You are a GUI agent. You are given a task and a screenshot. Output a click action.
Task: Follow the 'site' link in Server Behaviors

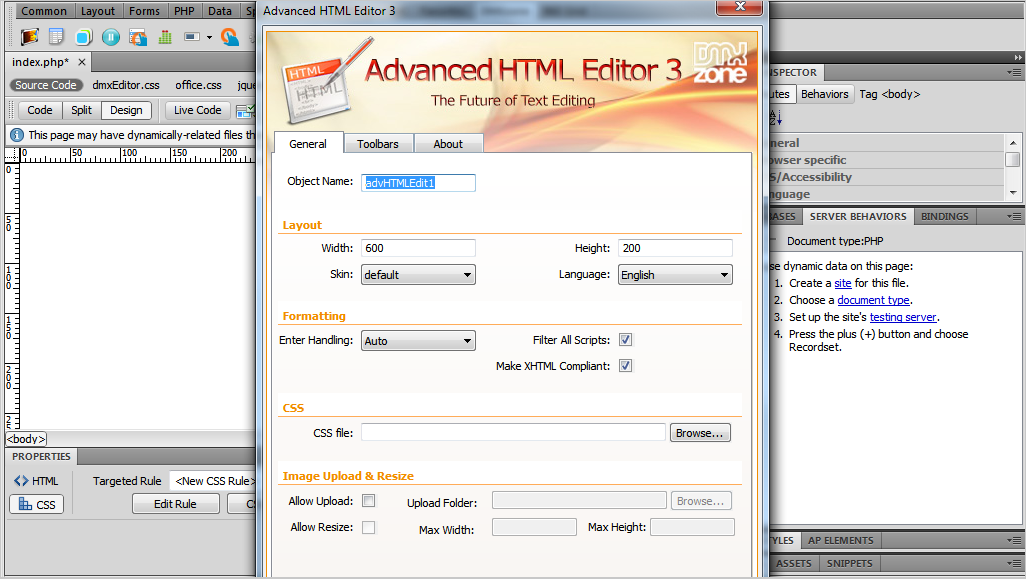tap(843, 283)
